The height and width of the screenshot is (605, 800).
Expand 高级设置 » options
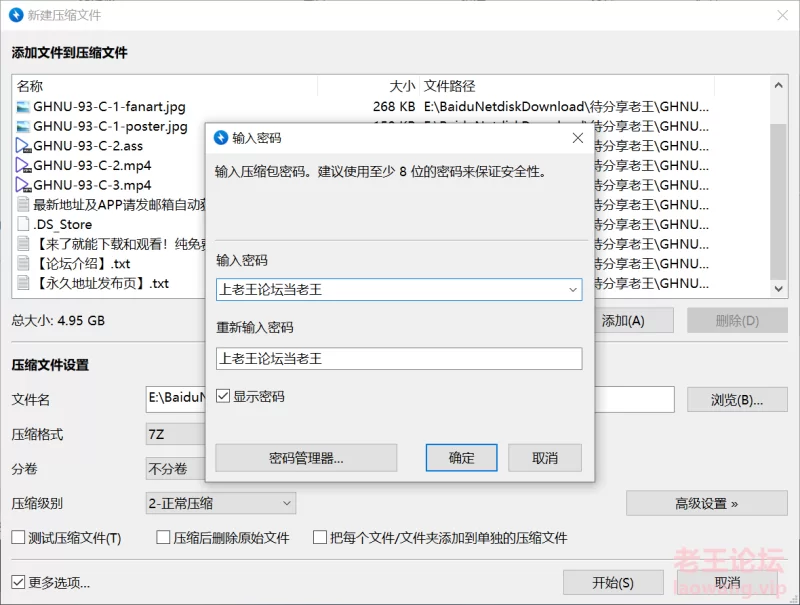click(x=707, y=503)
